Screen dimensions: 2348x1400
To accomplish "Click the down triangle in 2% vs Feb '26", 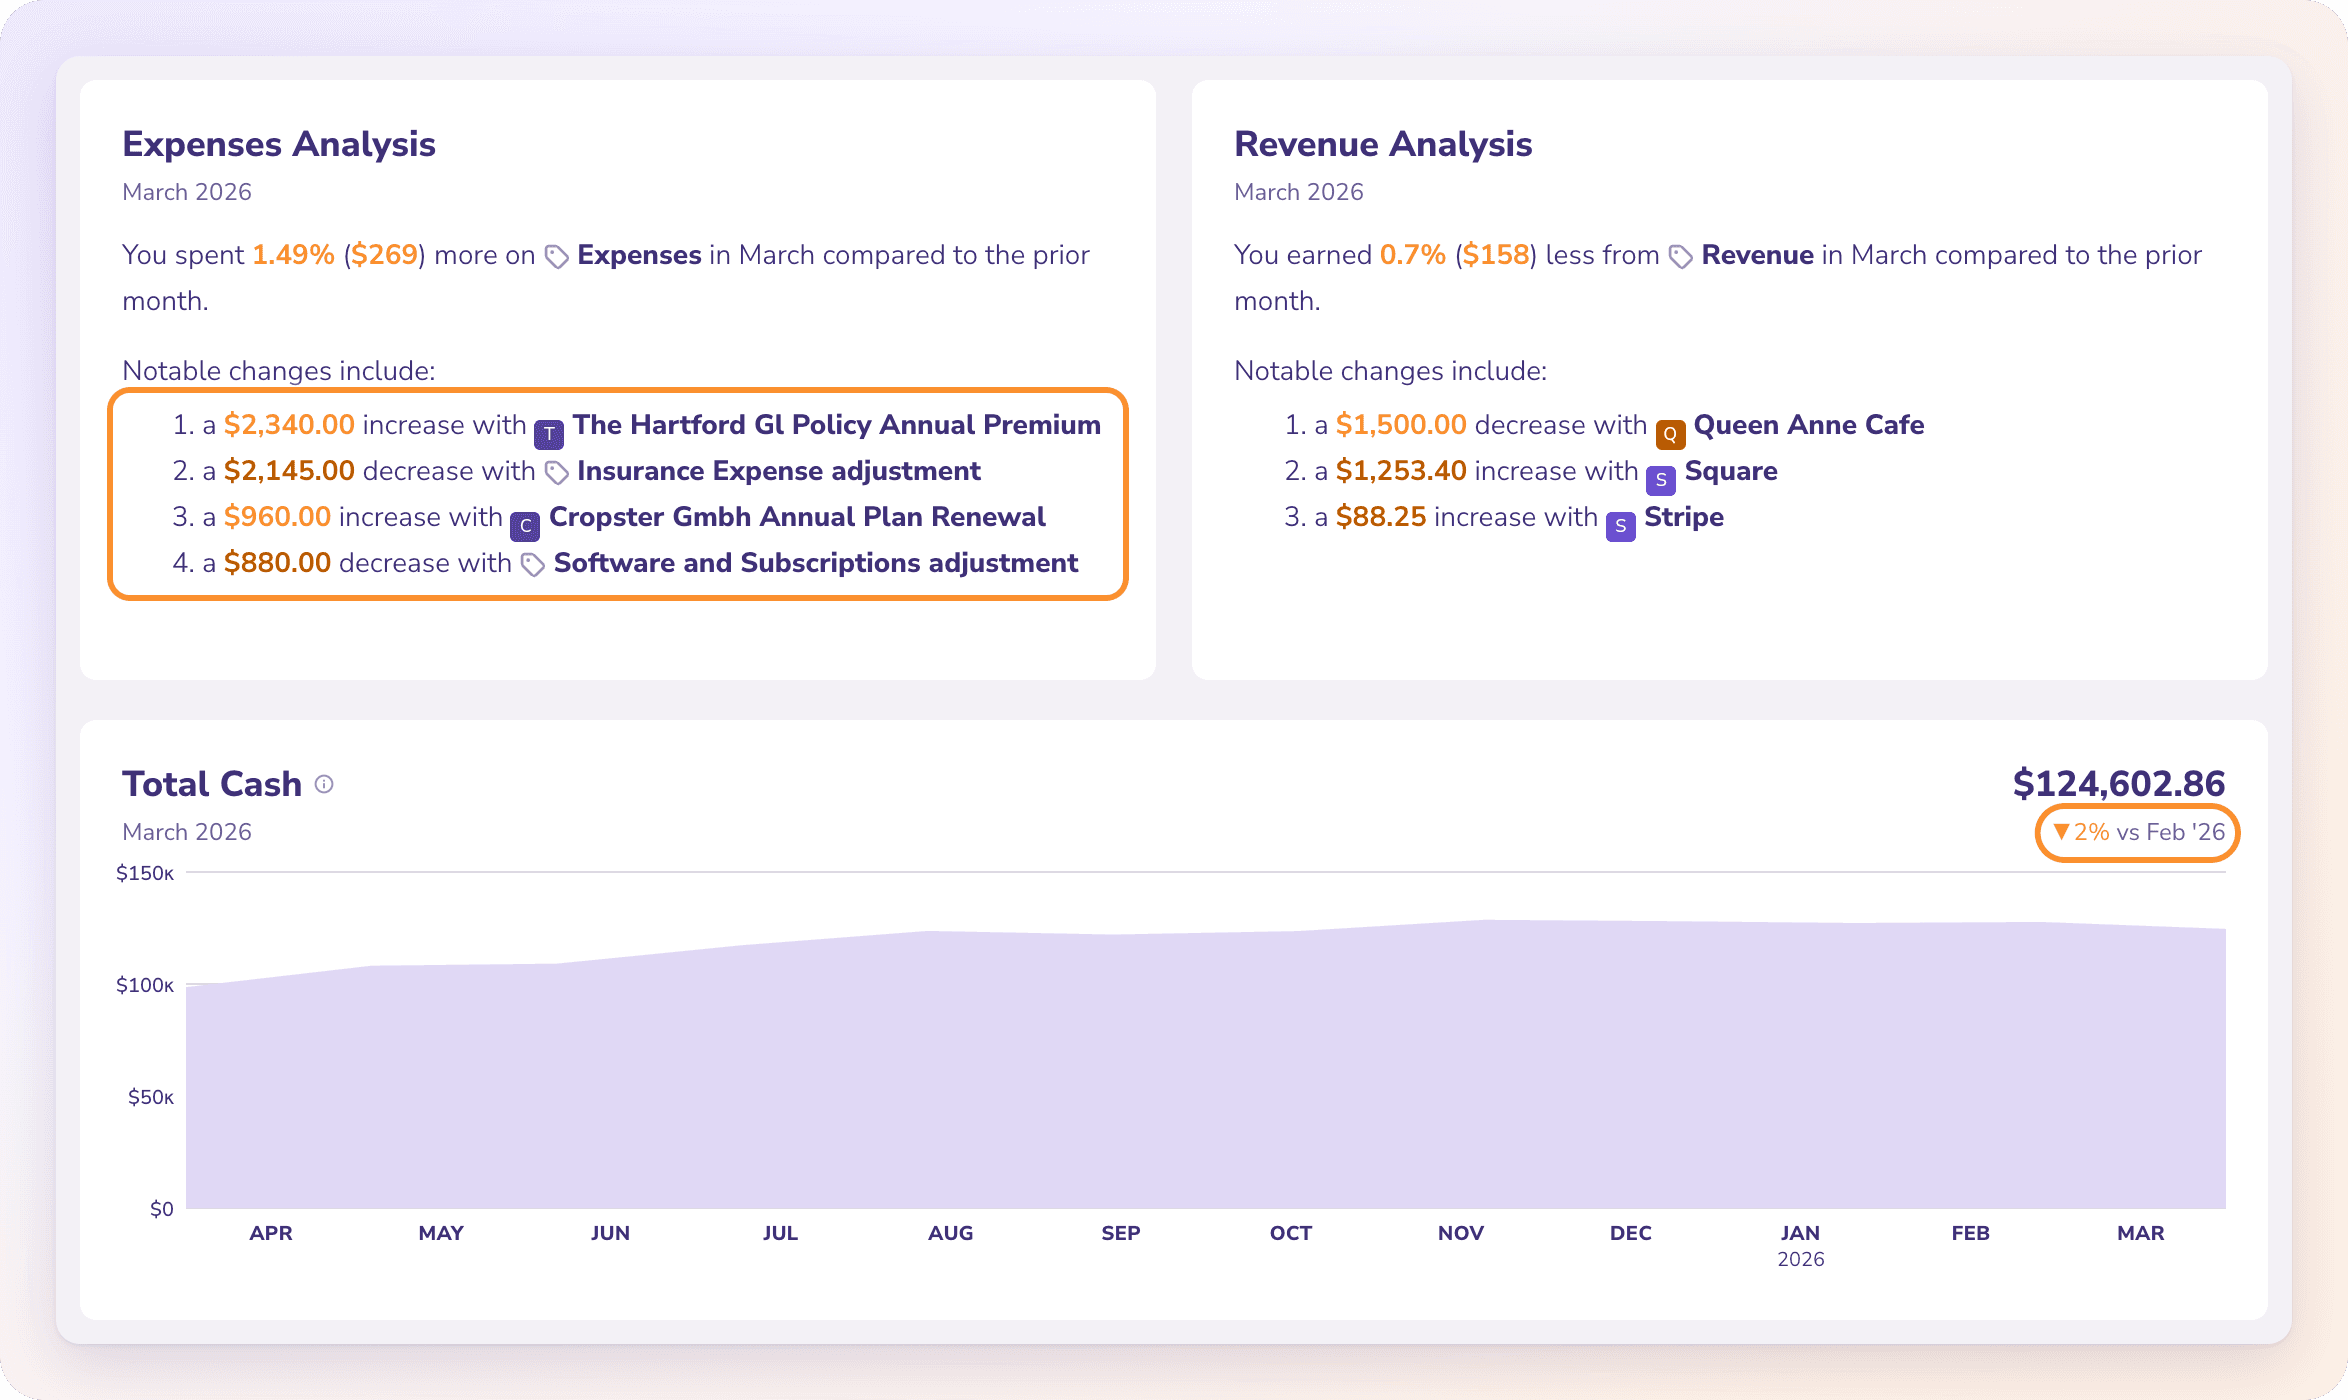I will click(x=2061, y=831).
